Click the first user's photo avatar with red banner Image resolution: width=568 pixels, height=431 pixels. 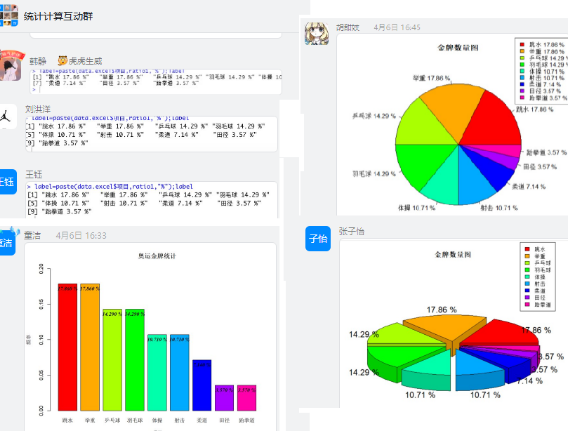(x=11, y=66)
